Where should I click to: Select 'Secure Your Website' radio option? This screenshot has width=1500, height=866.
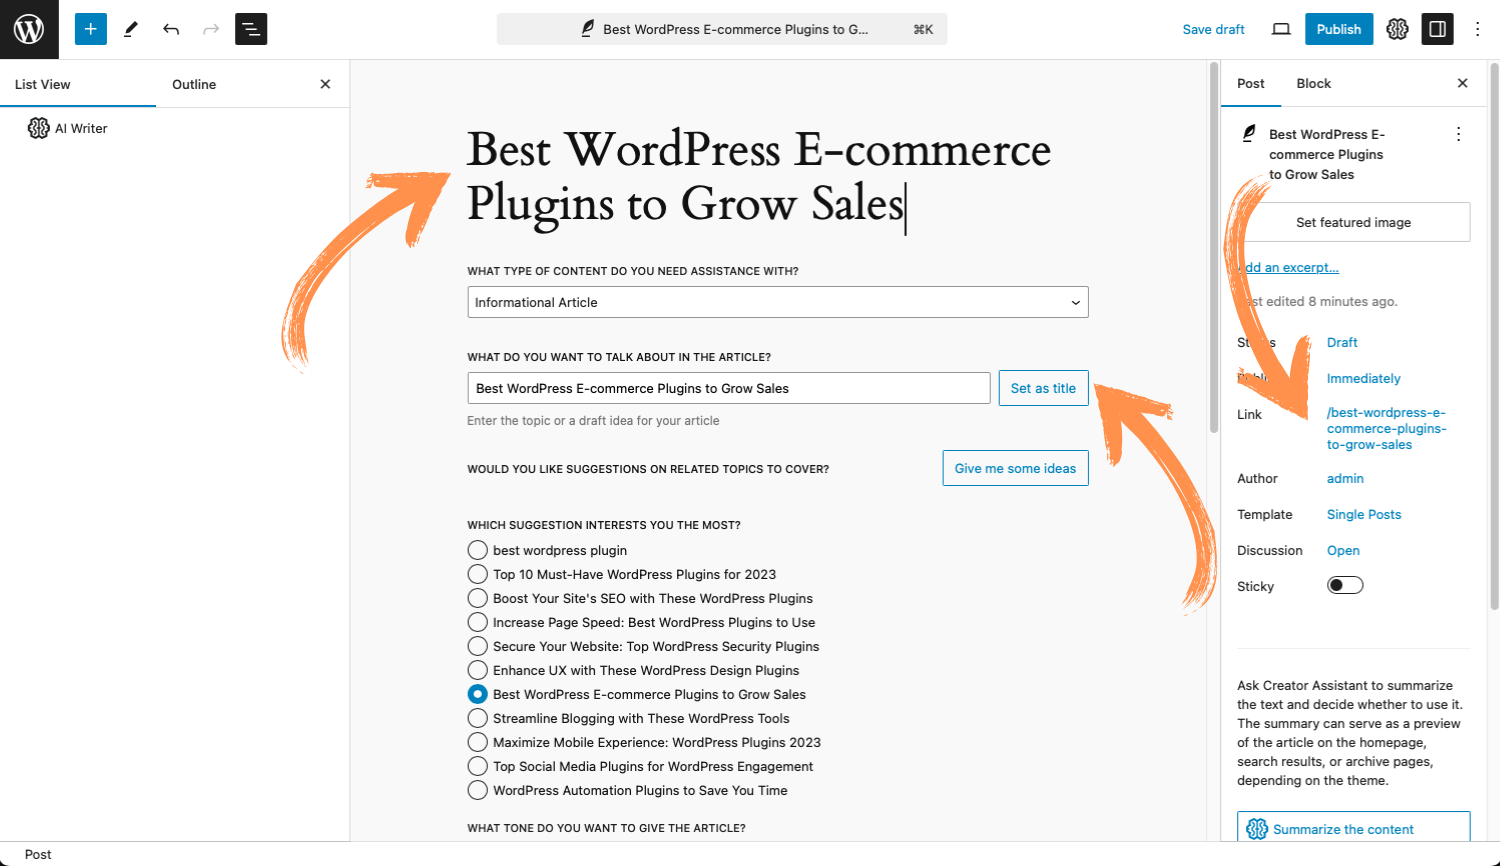click(x=478, y=646)
